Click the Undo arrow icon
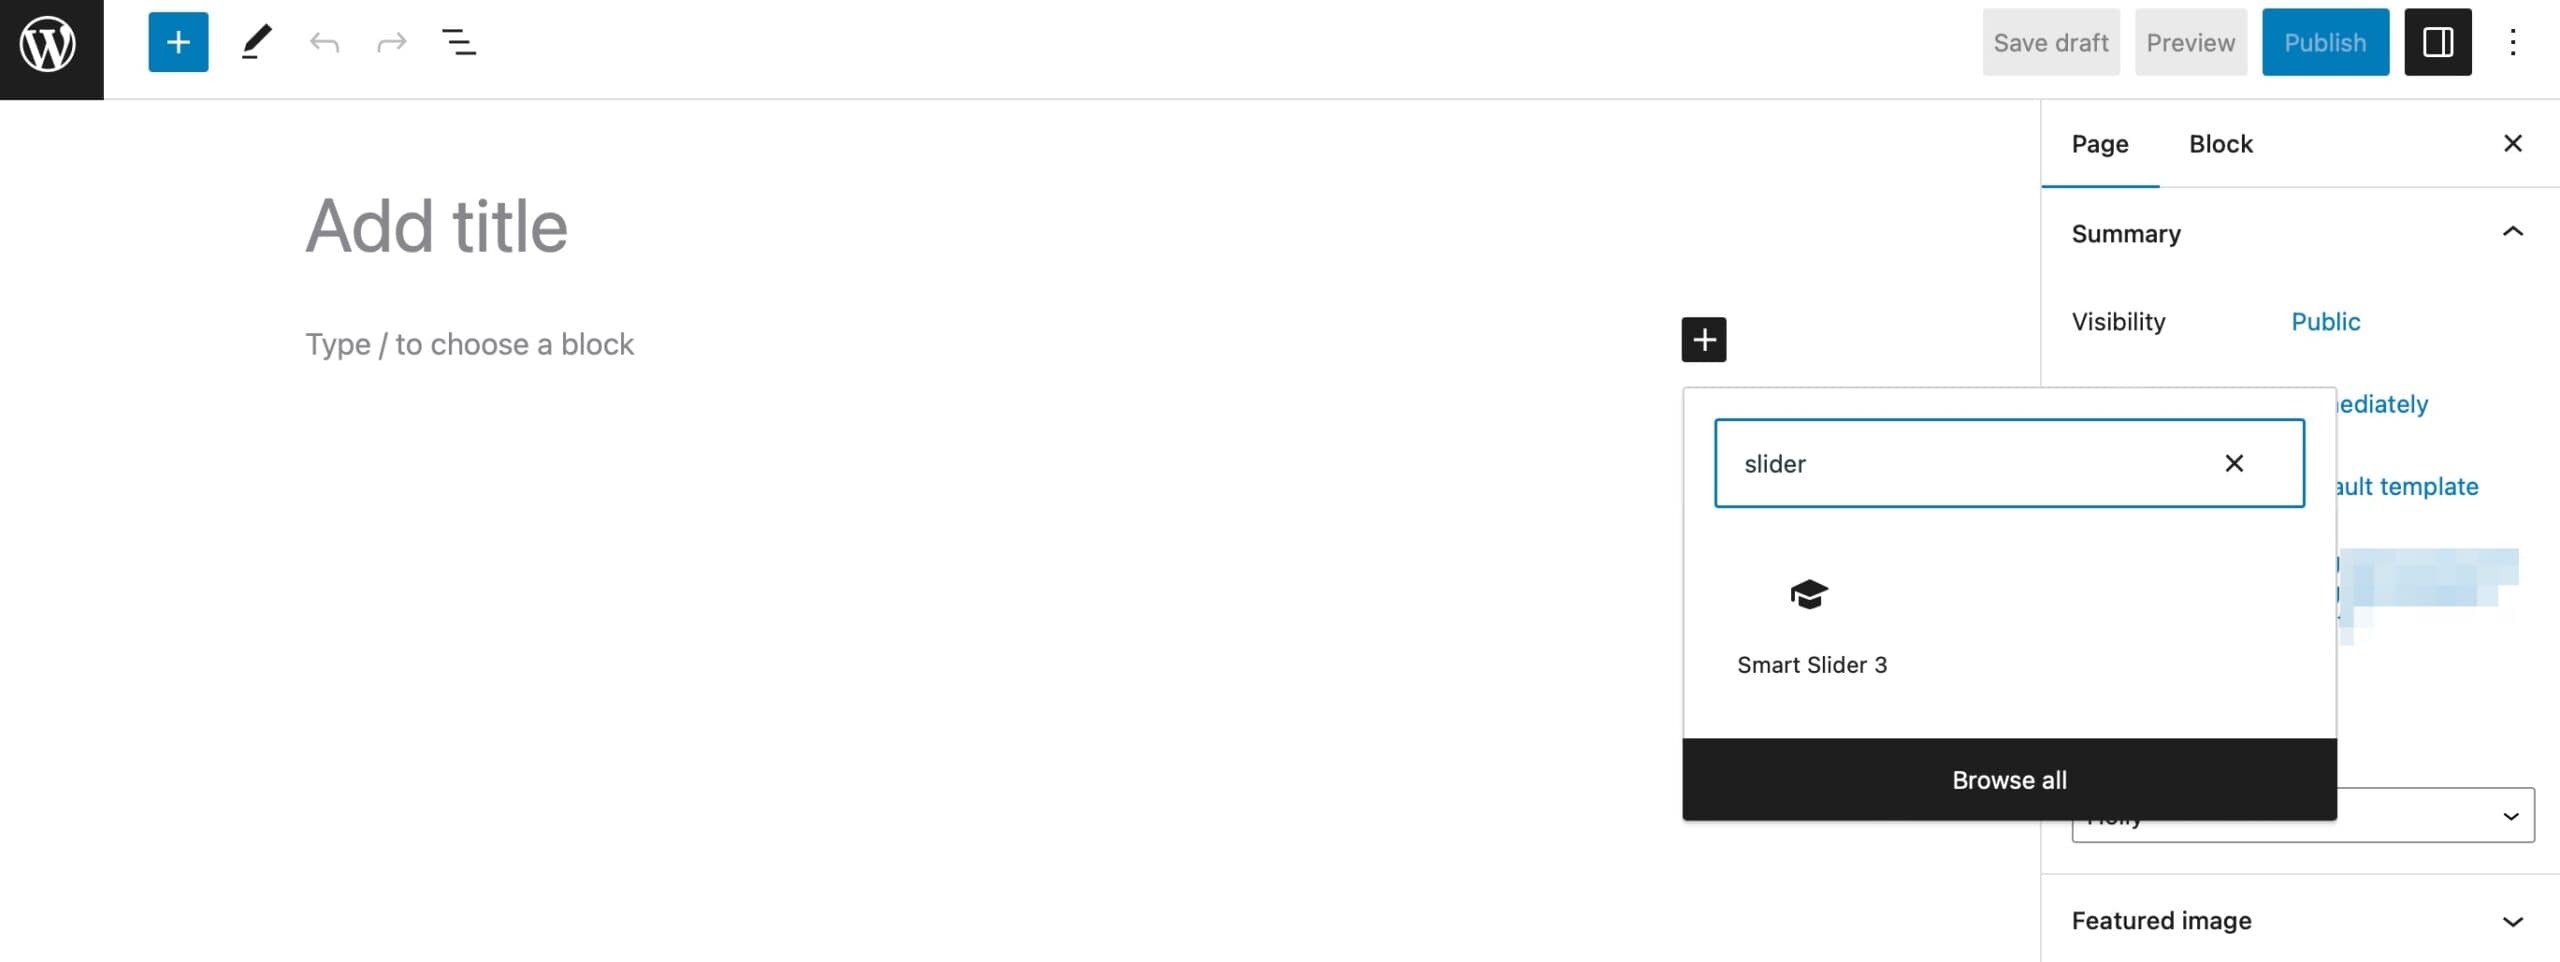 [323, 42]
